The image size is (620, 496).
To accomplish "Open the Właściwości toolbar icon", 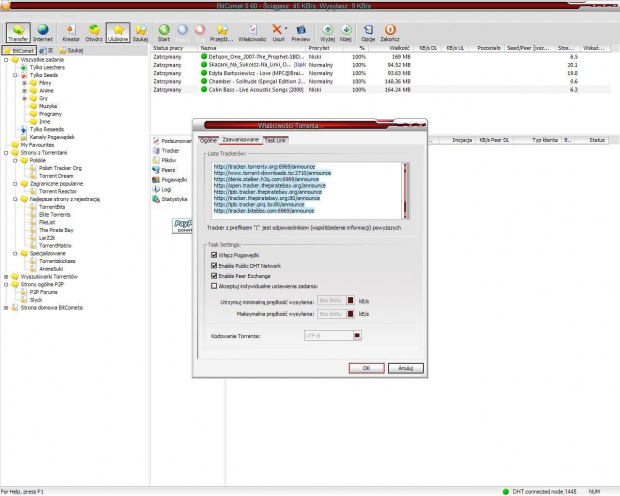I will [252, 32].
